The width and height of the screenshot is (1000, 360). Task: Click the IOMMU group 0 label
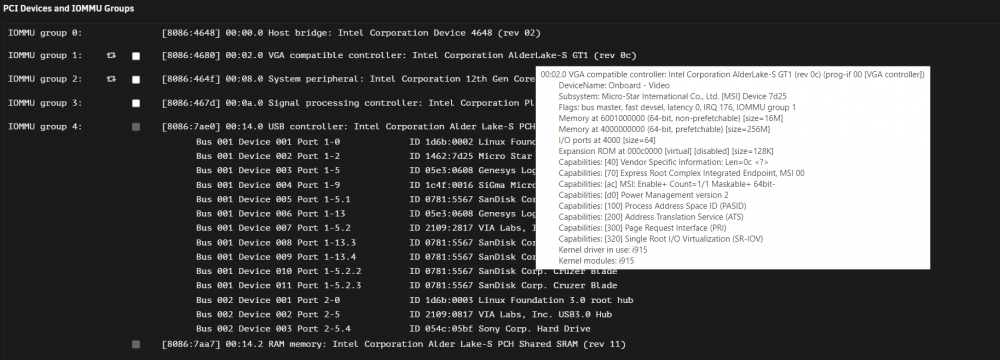(45, 33)
